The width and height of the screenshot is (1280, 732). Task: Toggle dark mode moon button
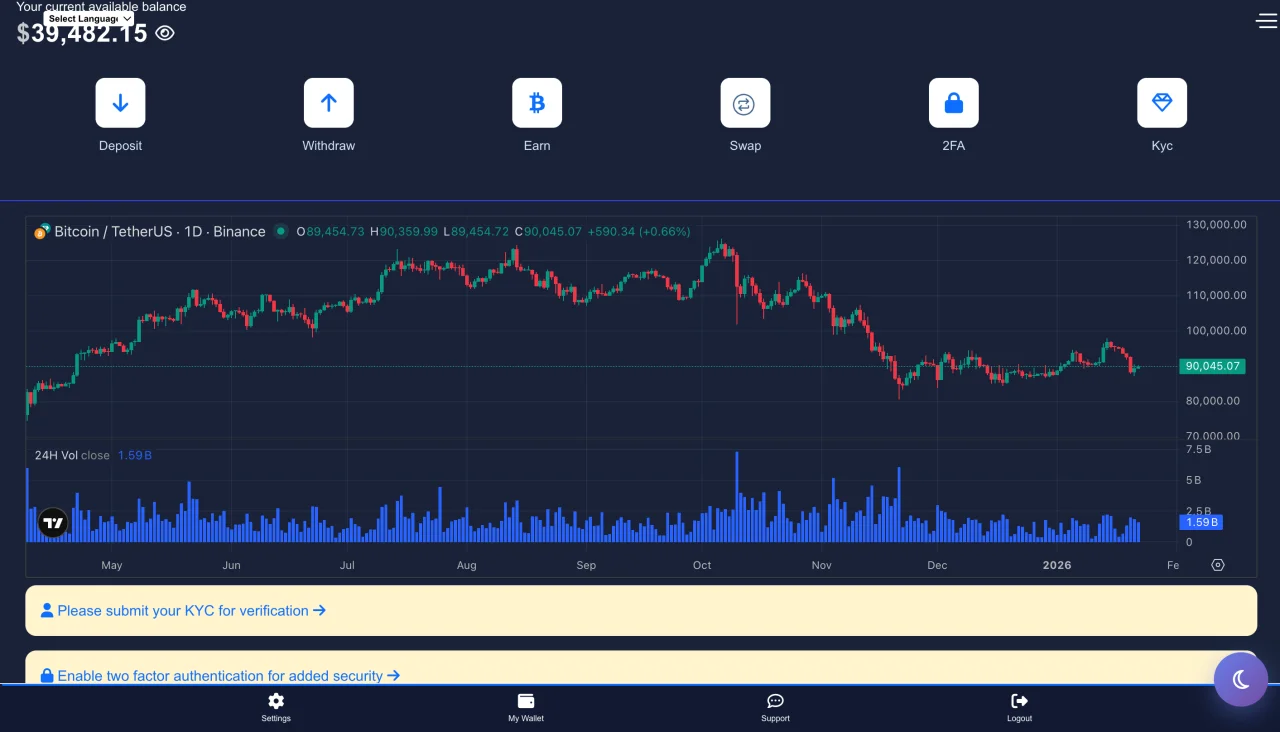point(1241,680)
